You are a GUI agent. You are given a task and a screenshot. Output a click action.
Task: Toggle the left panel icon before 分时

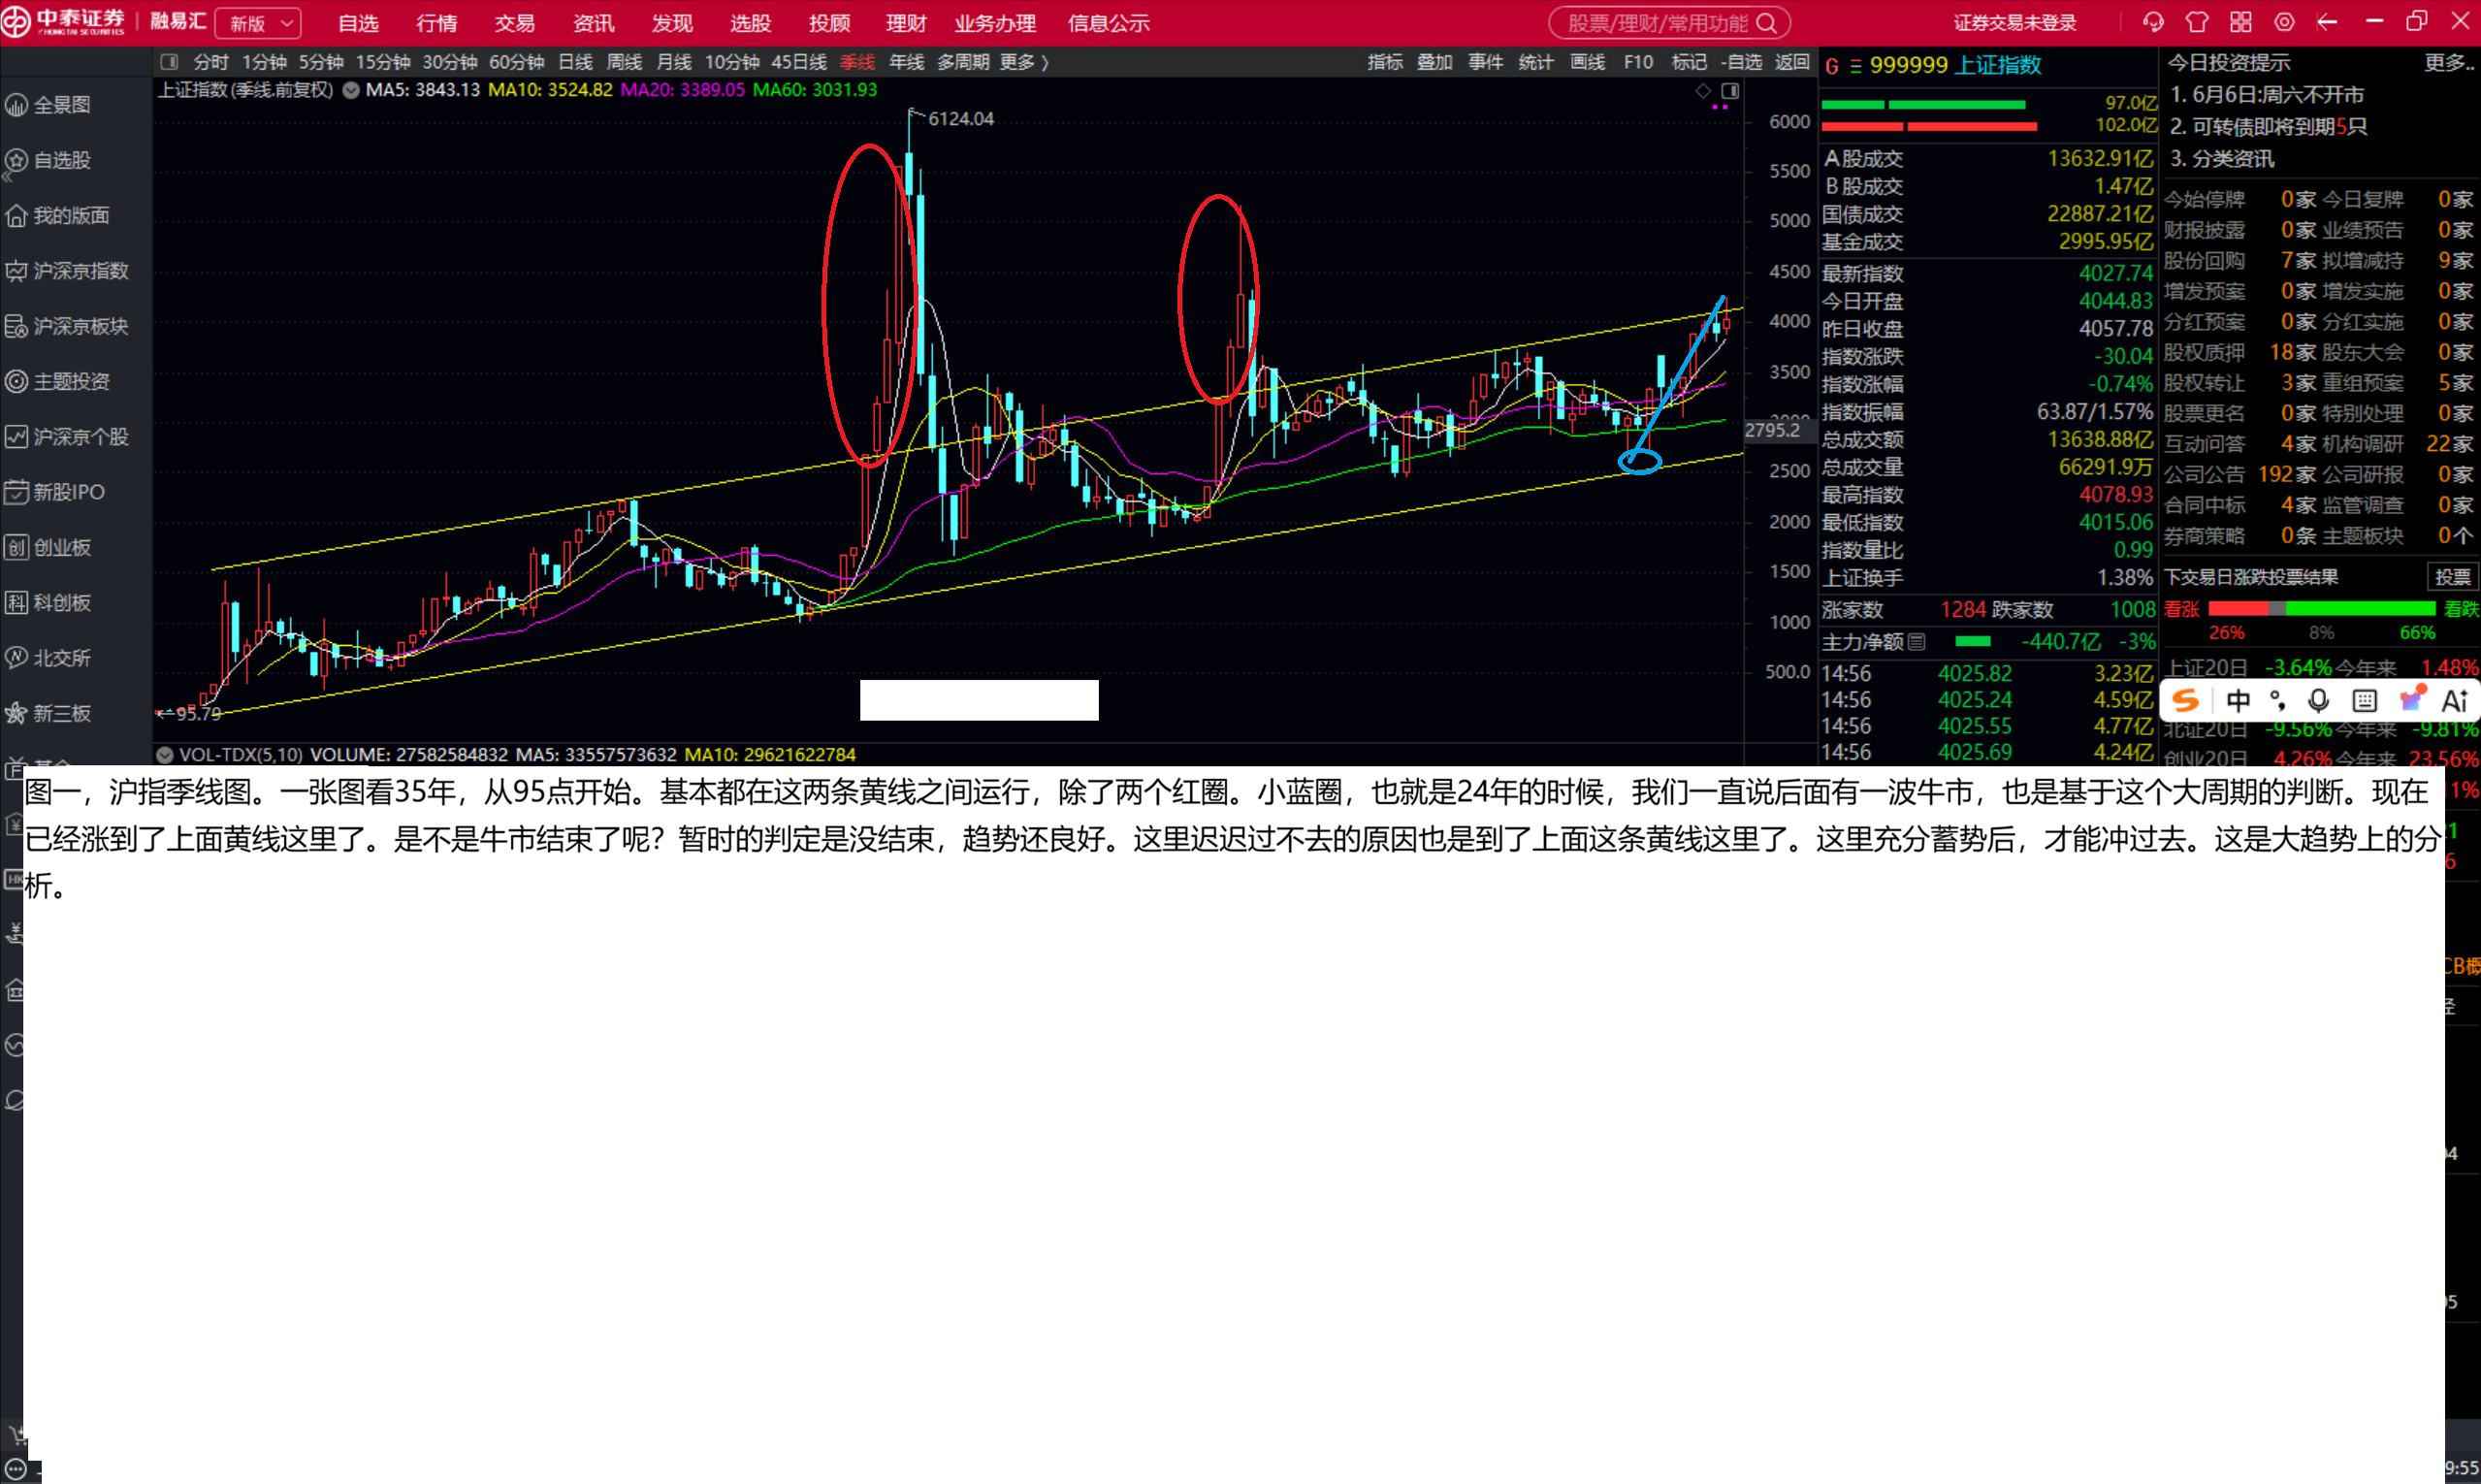point(169,62)
